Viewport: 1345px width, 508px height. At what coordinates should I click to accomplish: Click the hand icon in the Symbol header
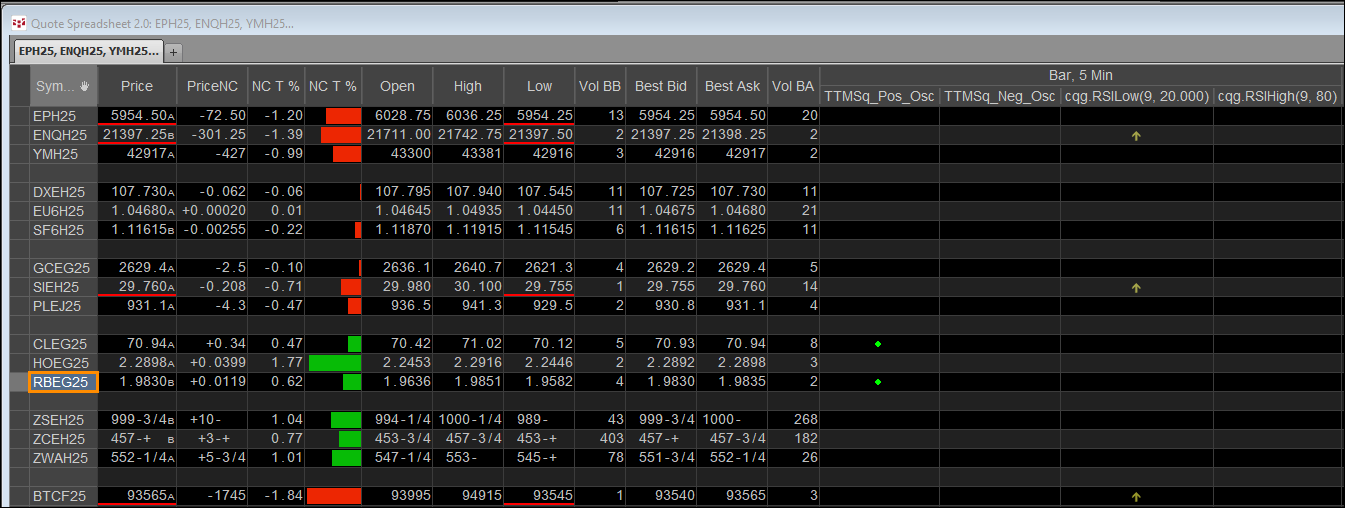(x=85, y=86)
